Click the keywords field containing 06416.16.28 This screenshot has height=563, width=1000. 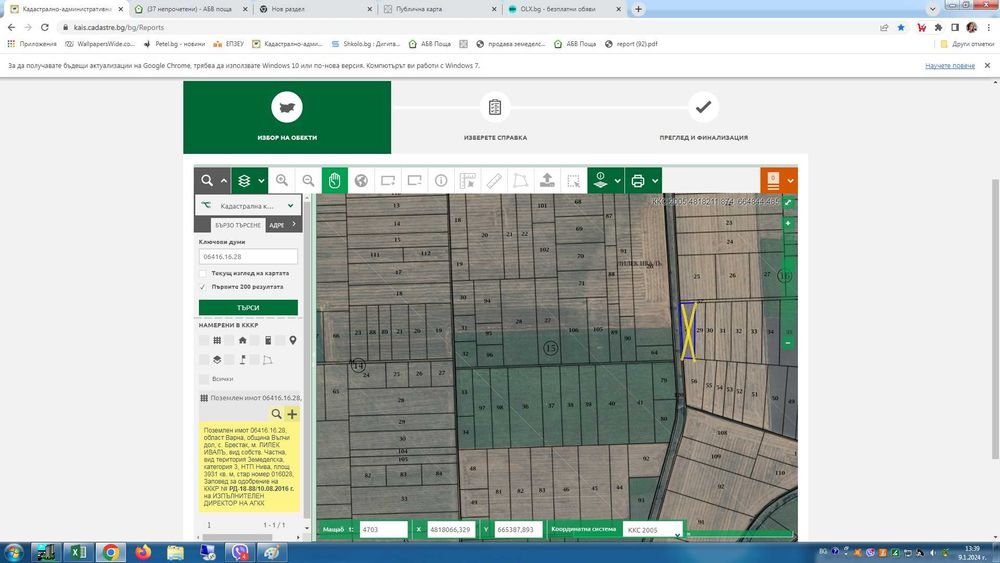click(248, 256)
